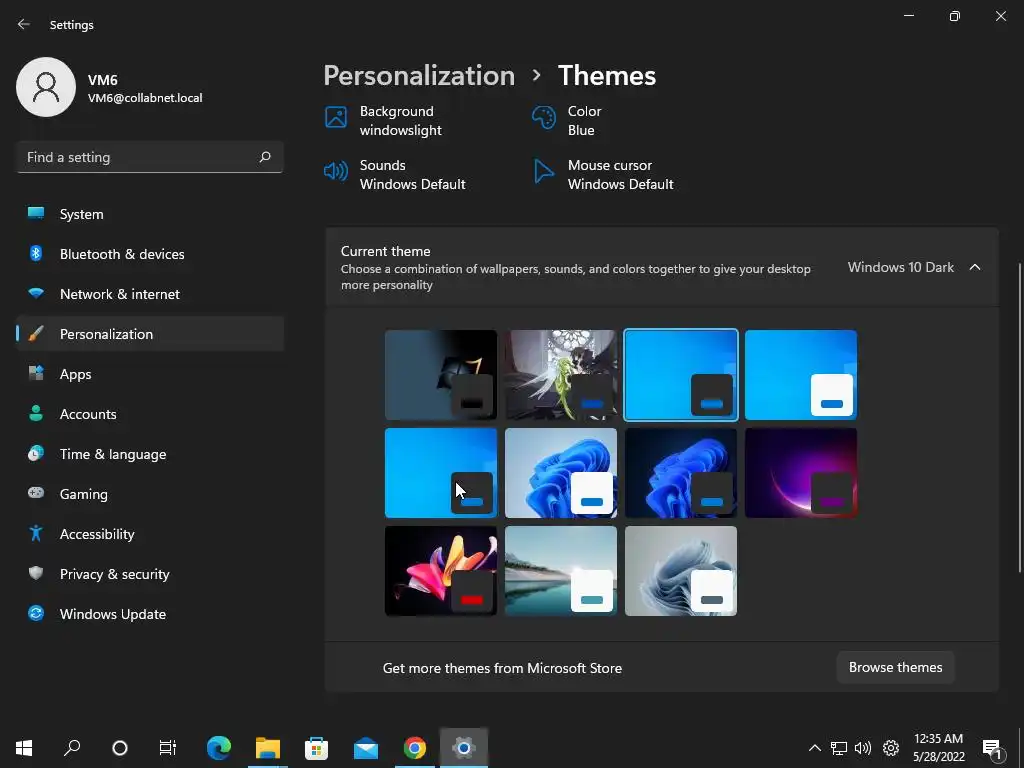Click the search magnifier in Find a setting
Viewport: 1024px width, 768px height.
pos(264,157)
